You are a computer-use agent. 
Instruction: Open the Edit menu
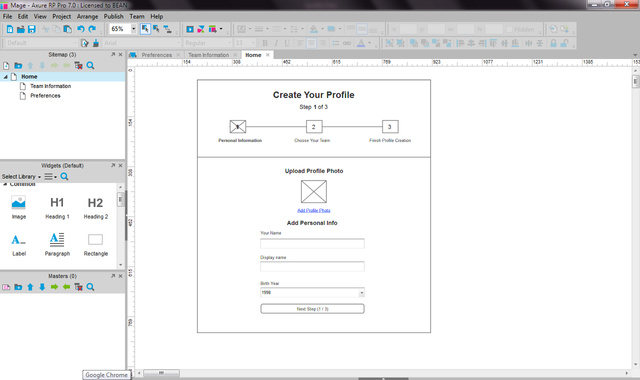click(x=23, y=16)
